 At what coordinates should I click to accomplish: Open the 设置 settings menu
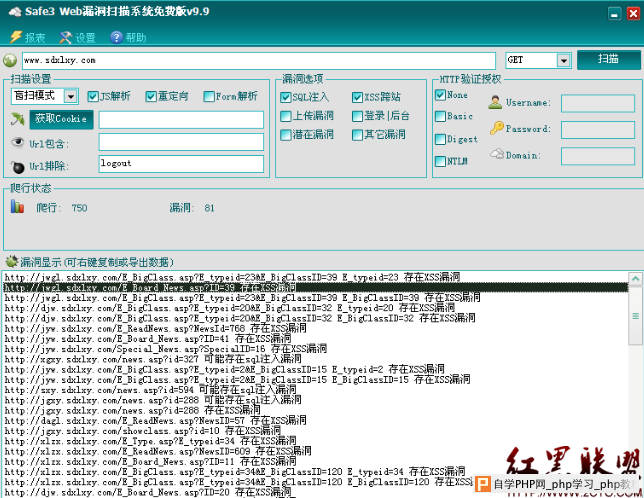tap(77, 37)
